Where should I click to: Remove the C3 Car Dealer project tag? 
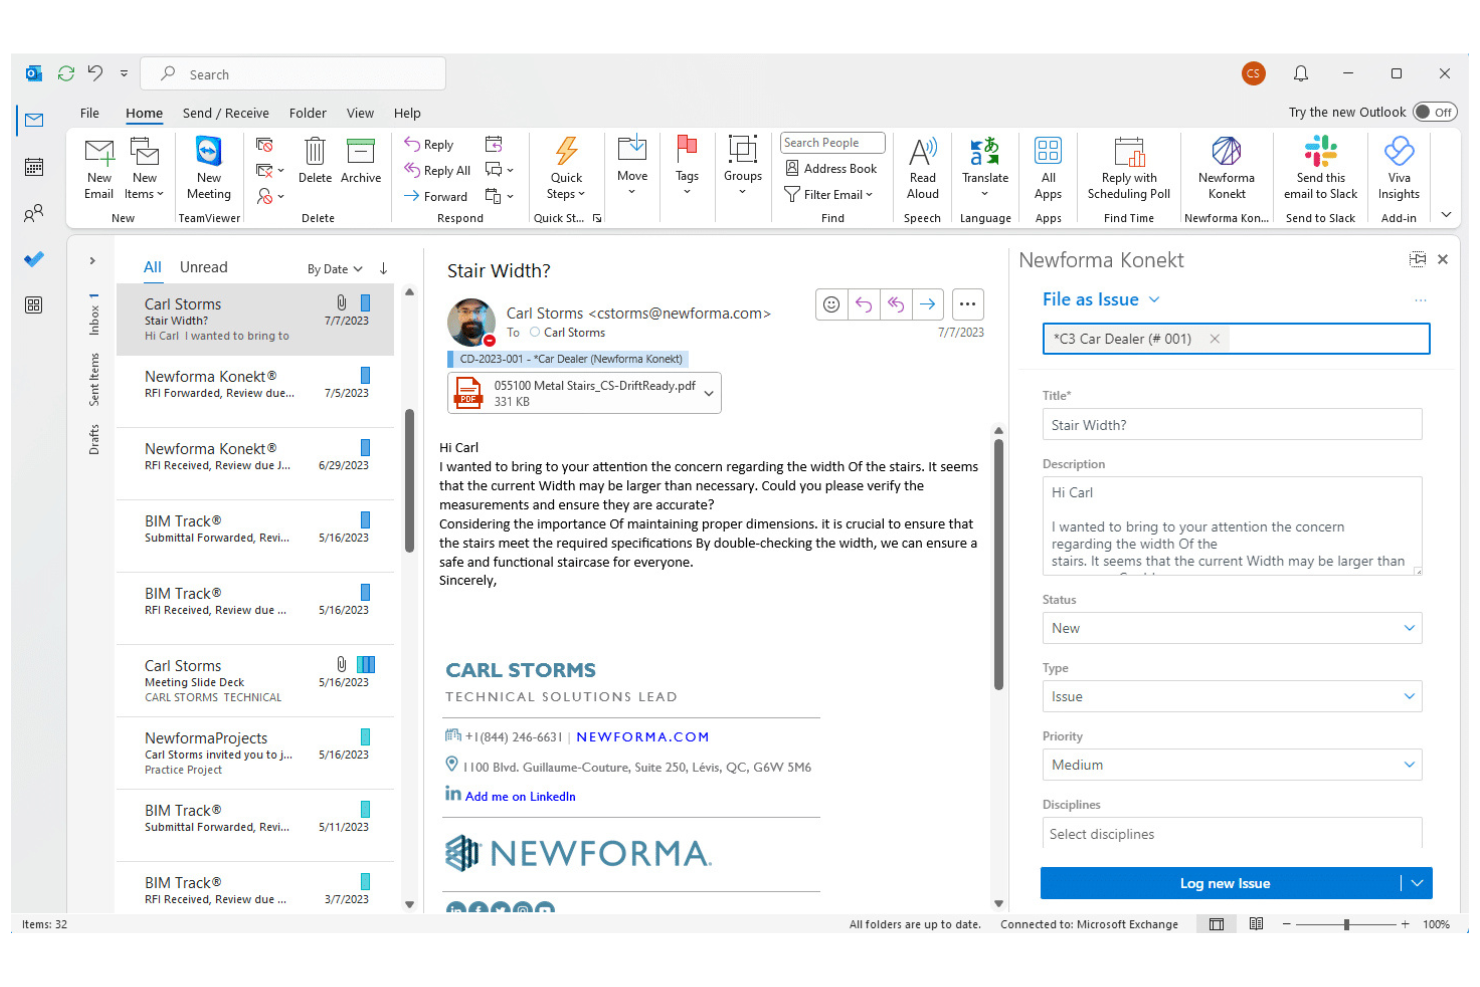pyautogui.click(x=1215, y=339)
